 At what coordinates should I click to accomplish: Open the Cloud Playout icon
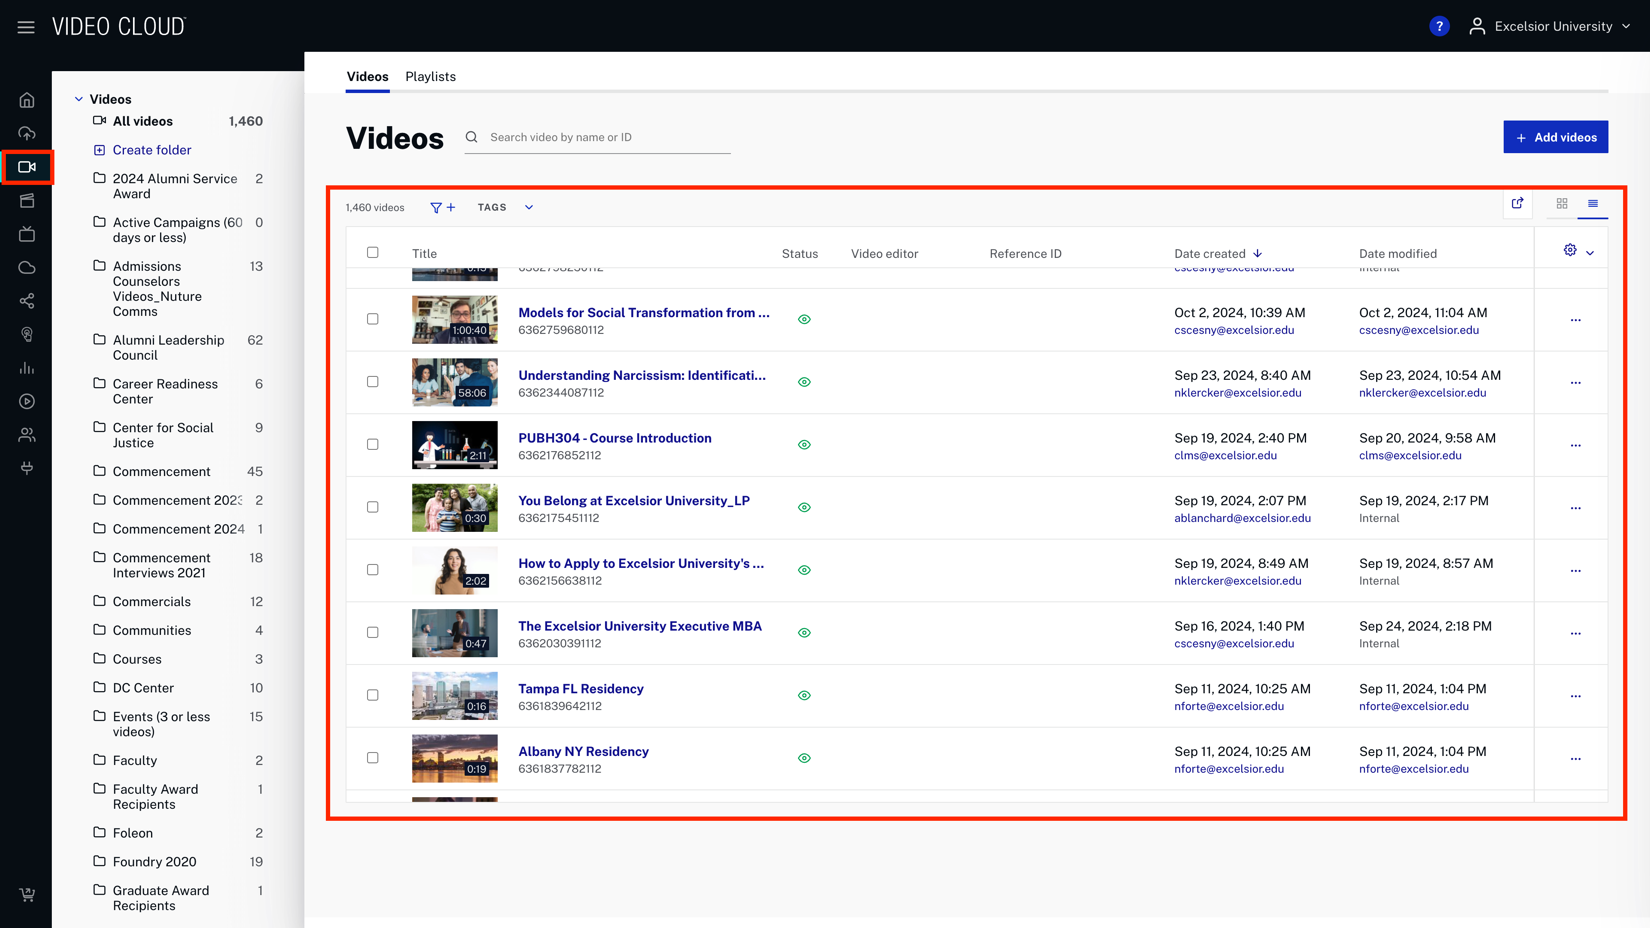27,268
